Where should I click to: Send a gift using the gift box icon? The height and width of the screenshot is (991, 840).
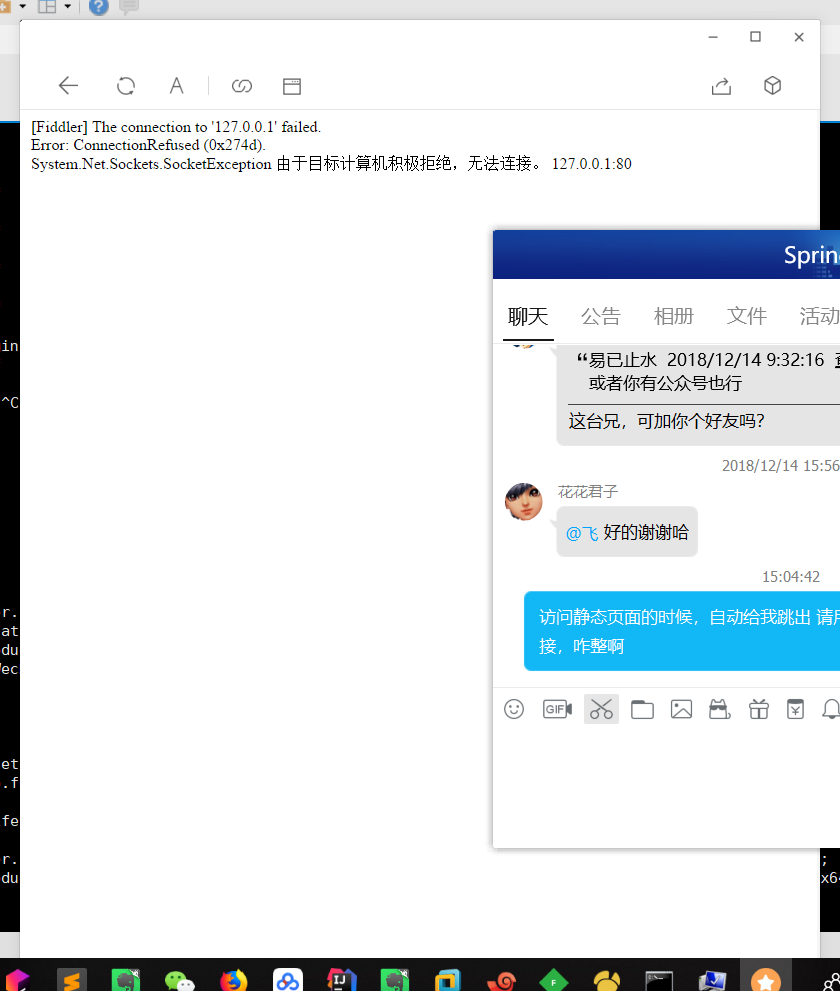758,709
